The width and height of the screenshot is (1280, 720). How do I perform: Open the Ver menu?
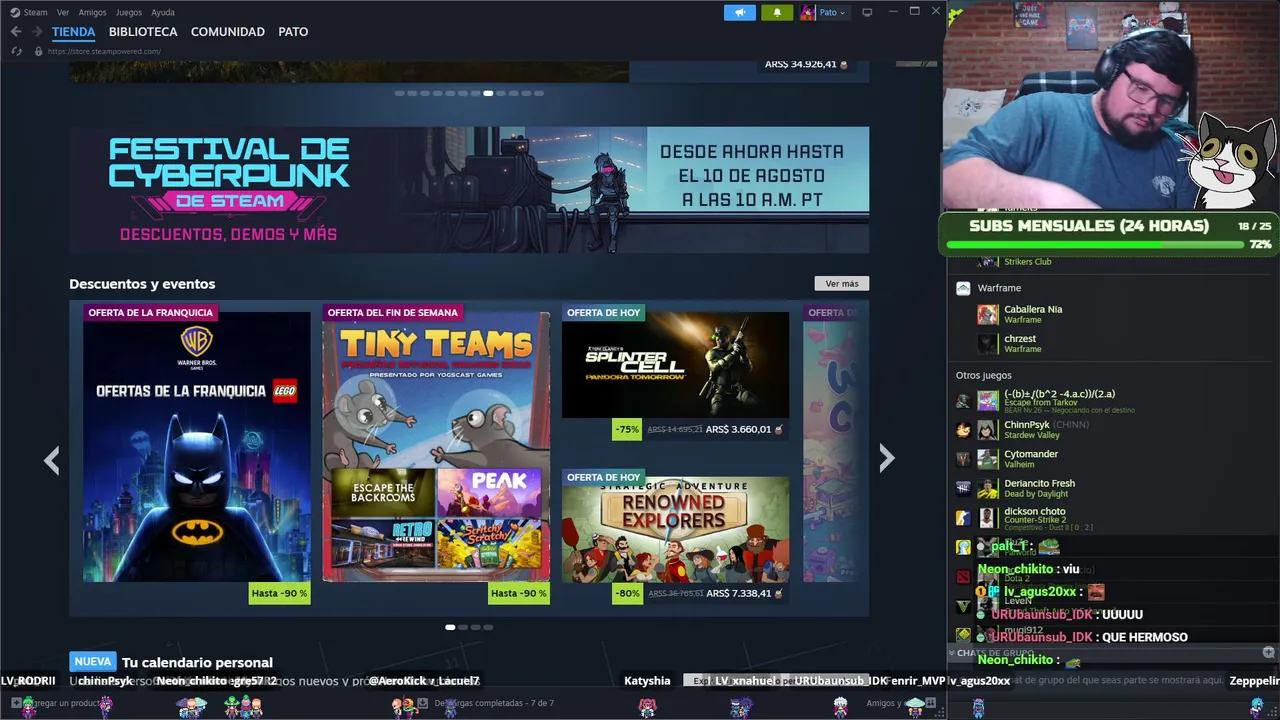[63, 12]
